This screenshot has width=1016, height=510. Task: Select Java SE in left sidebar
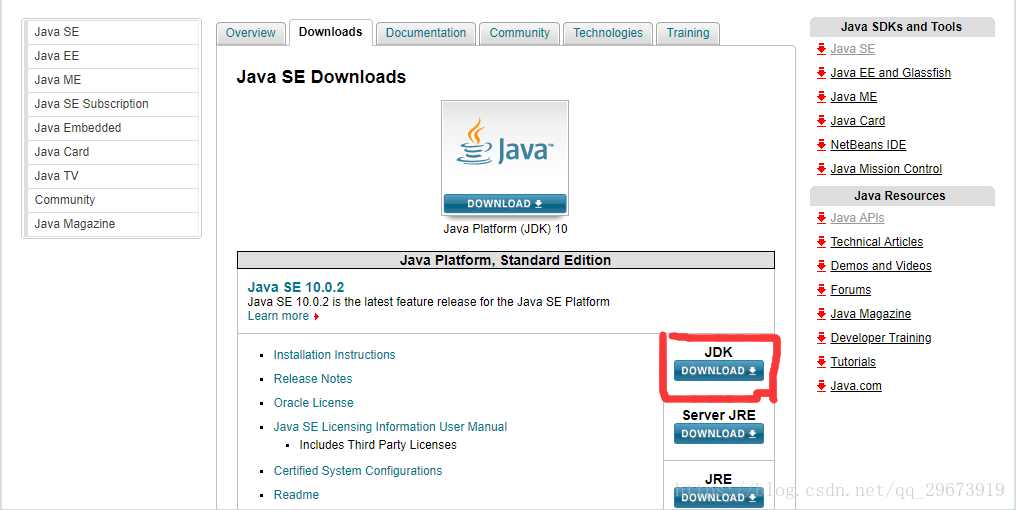pos(111,32)
